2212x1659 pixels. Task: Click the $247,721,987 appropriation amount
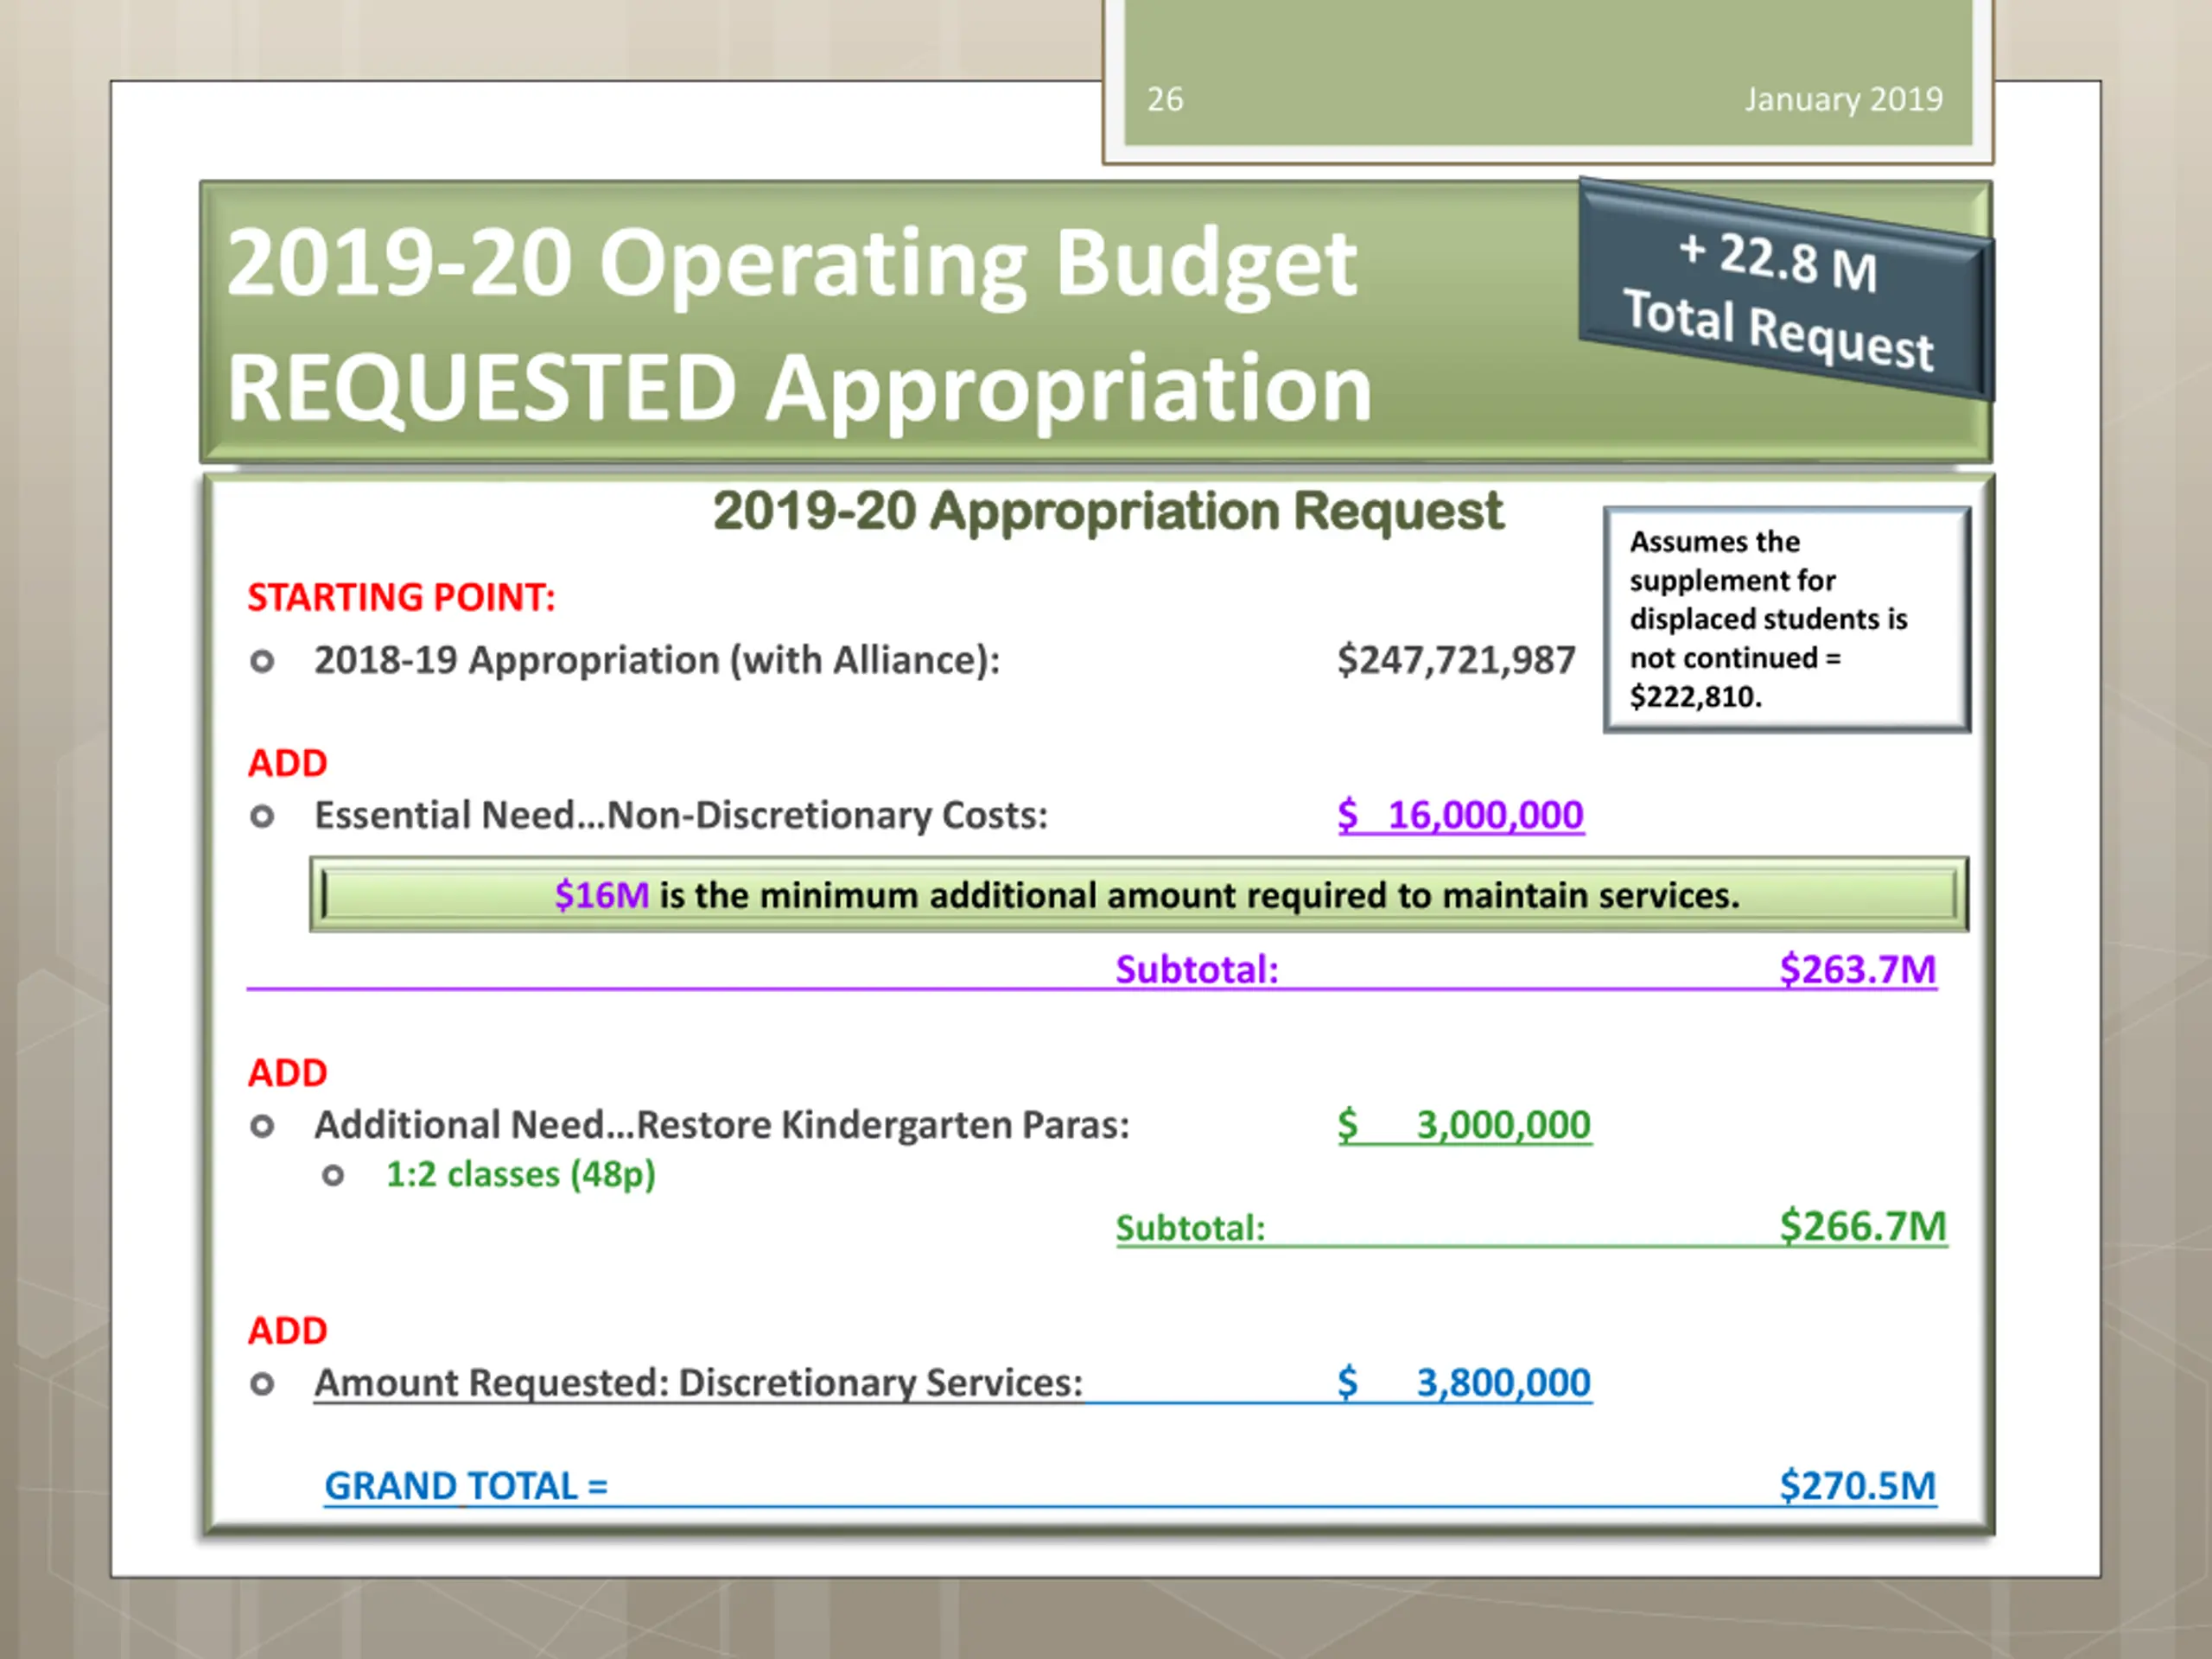click(x=1456, y=660)
